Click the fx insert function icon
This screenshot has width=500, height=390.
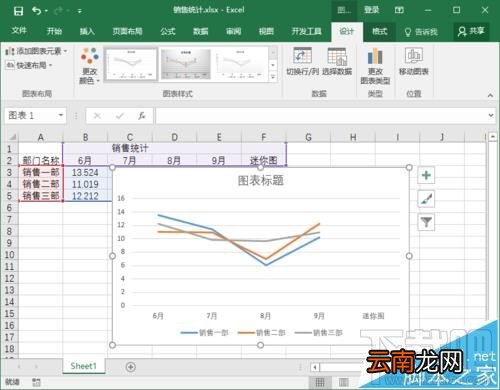(x=142, y=116)
